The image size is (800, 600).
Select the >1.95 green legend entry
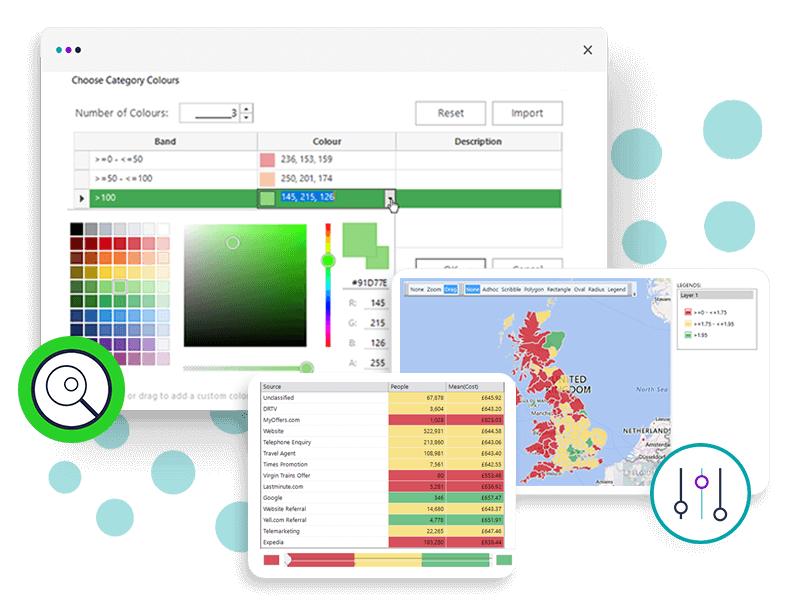[700, 334]
